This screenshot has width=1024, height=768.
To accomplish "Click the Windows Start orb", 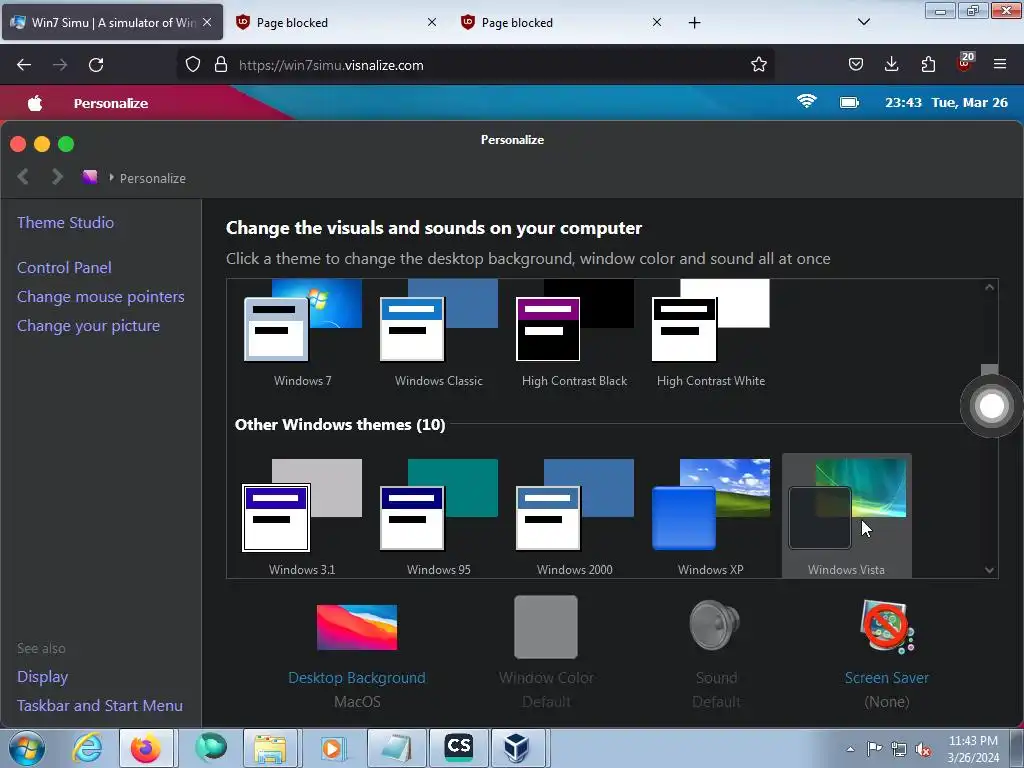I will tap(27, 748).
